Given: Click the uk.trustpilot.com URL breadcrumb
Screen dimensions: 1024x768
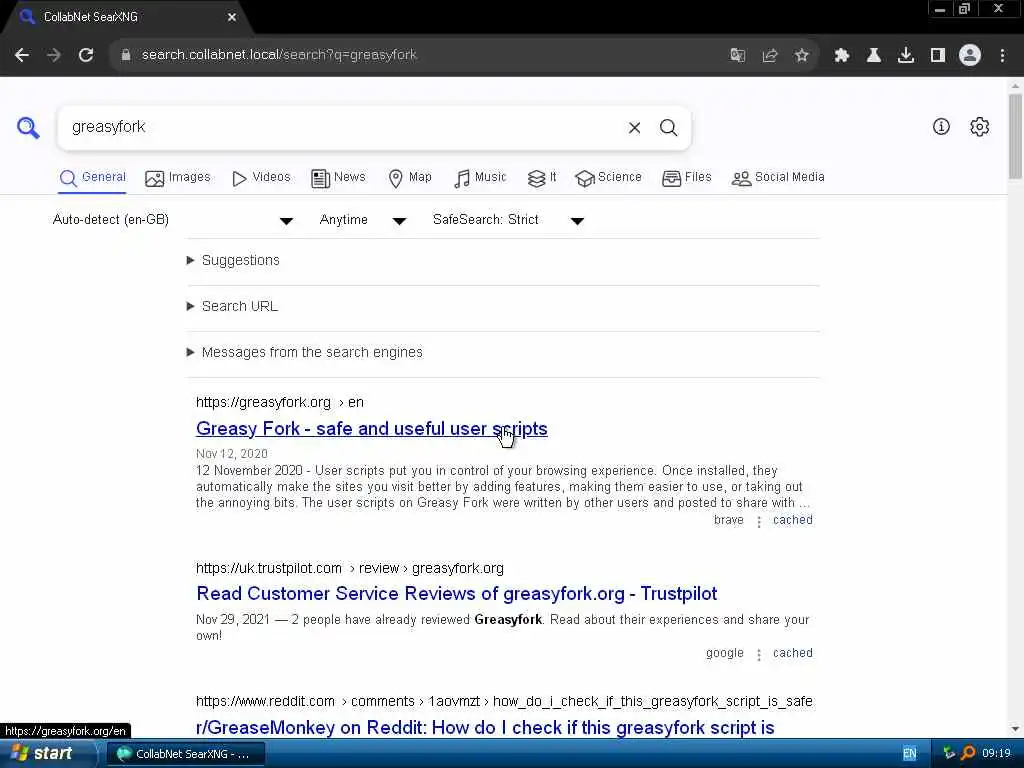Looking at the screenshot, I should [349, 568].
